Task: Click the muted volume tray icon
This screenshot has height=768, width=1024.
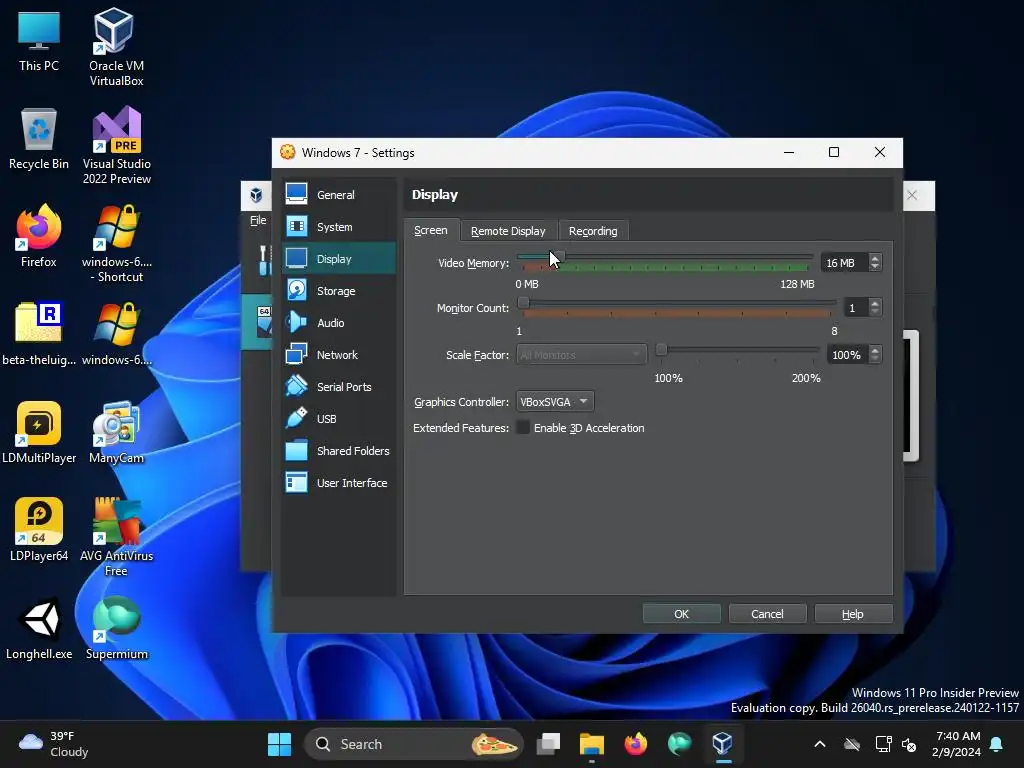Action: [x=909, y=744]
